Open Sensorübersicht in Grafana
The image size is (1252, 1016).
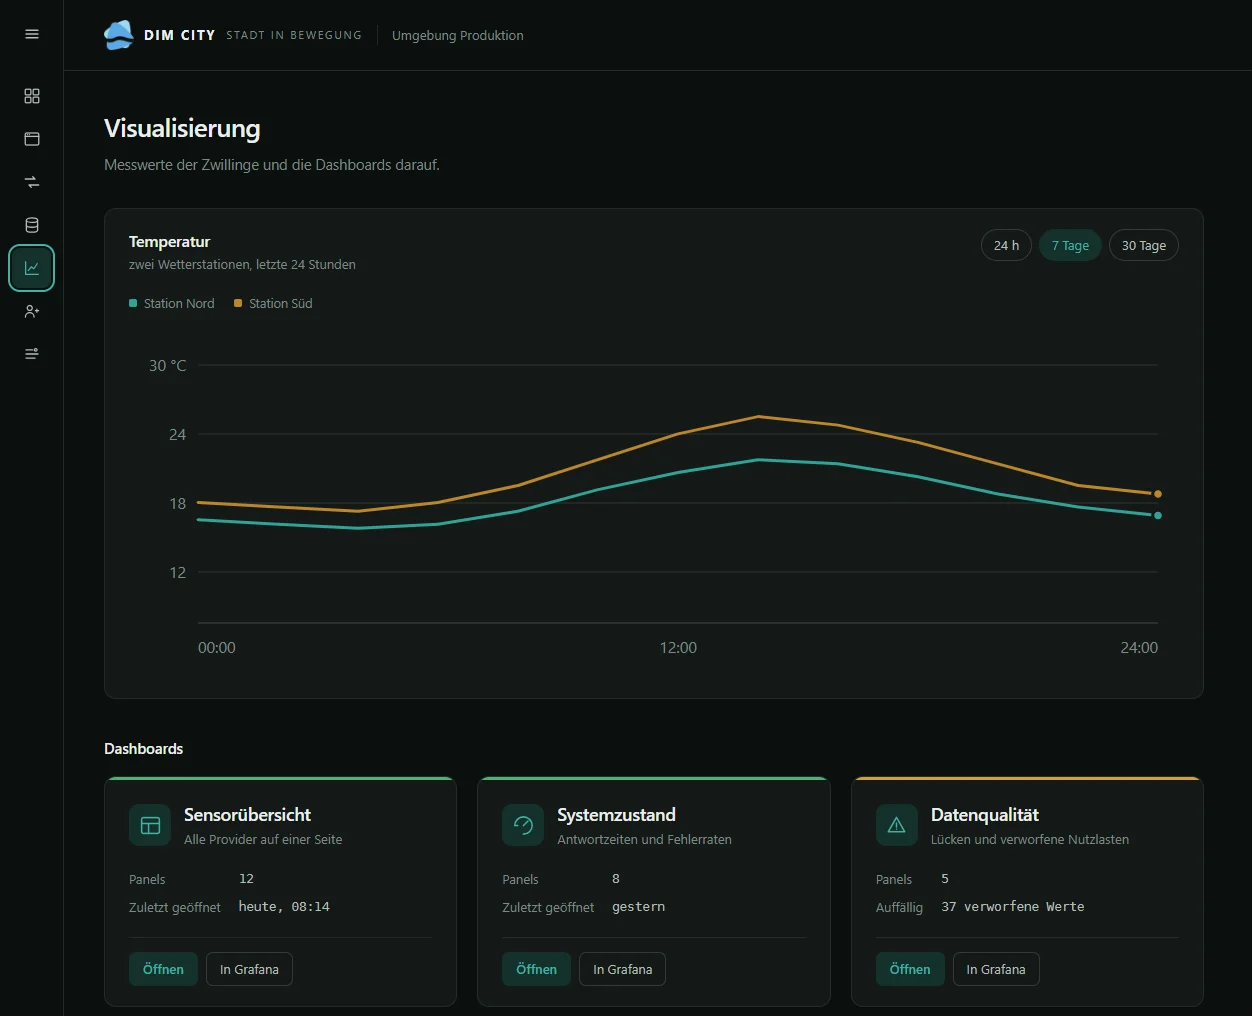(x=249, y=969)
